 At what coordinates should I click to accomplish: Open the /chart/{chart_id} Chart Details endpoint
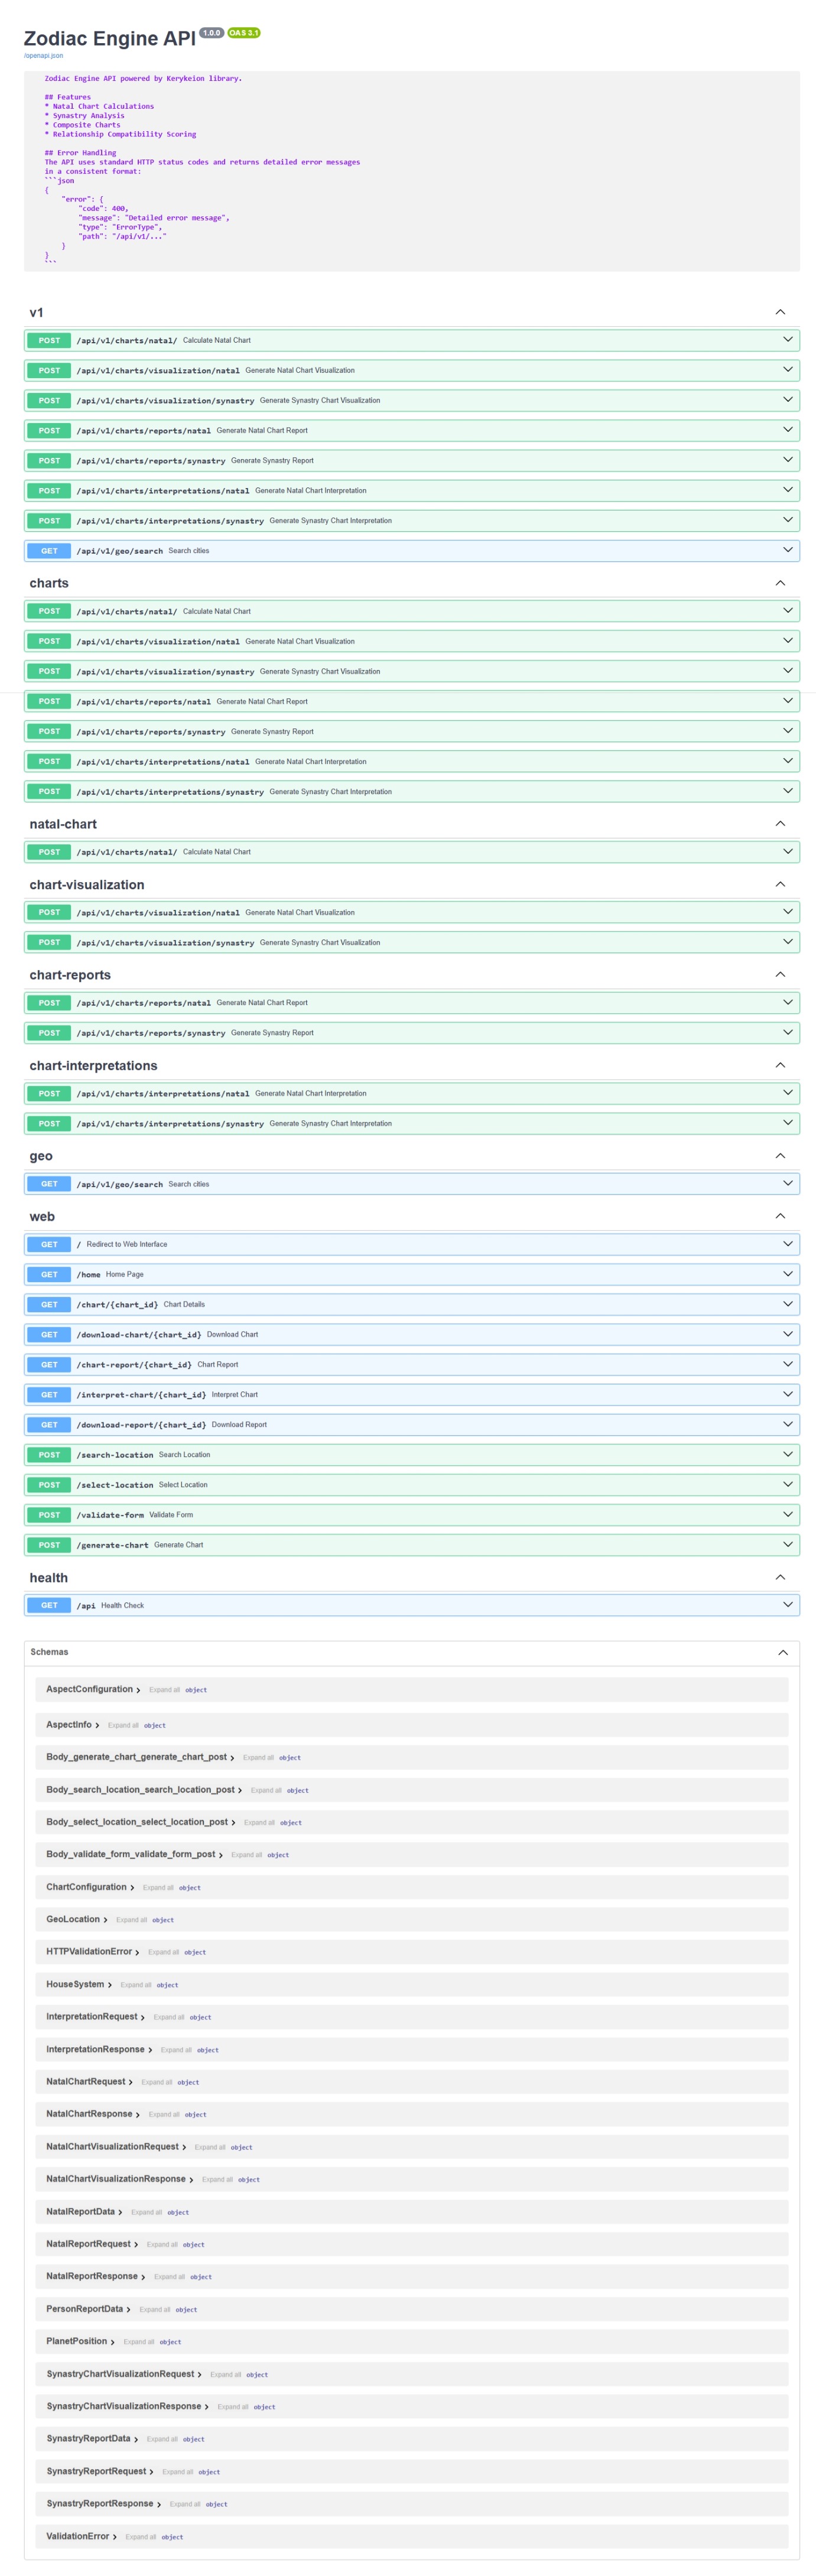pyautogui.click(x=412, y=1304)
